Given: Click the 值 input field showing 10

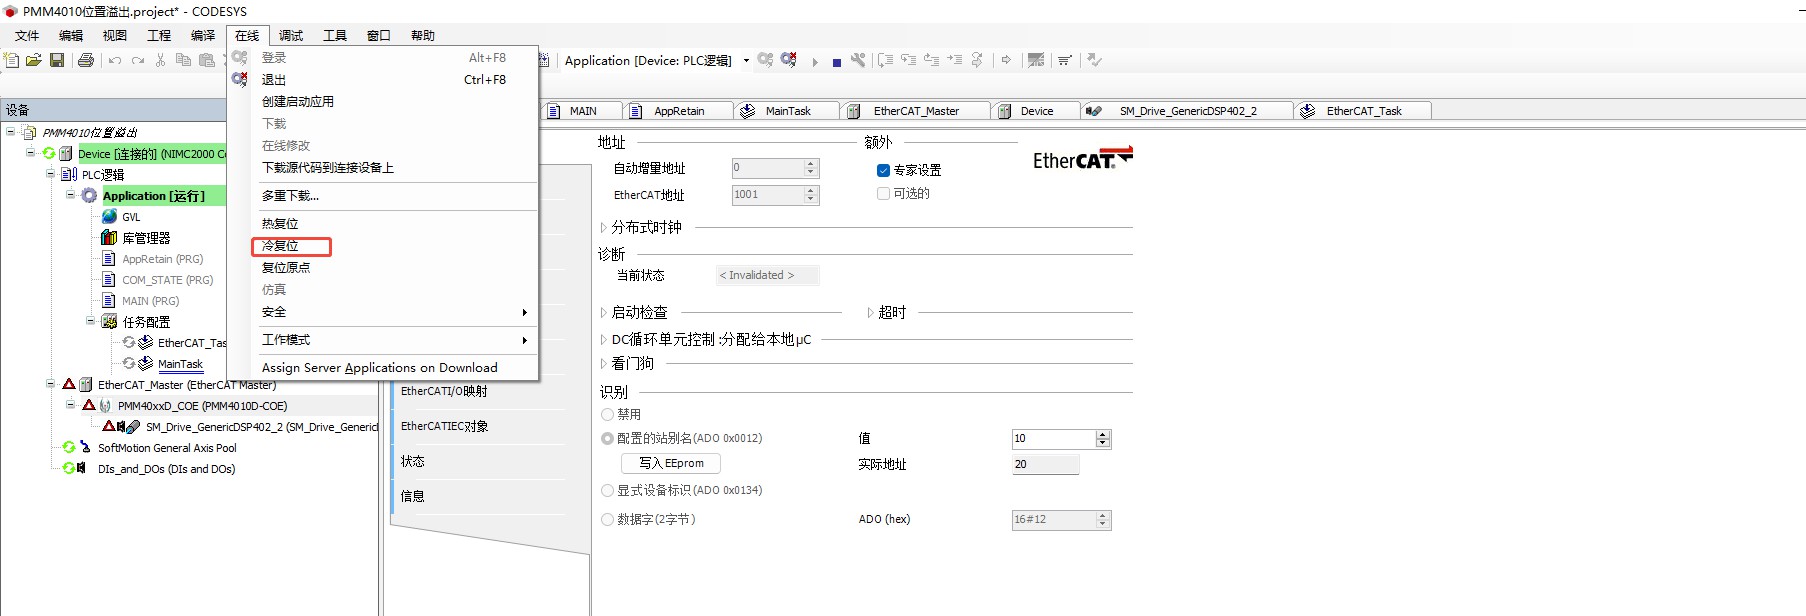Looking at the screenshot, I should [1054, 438].
